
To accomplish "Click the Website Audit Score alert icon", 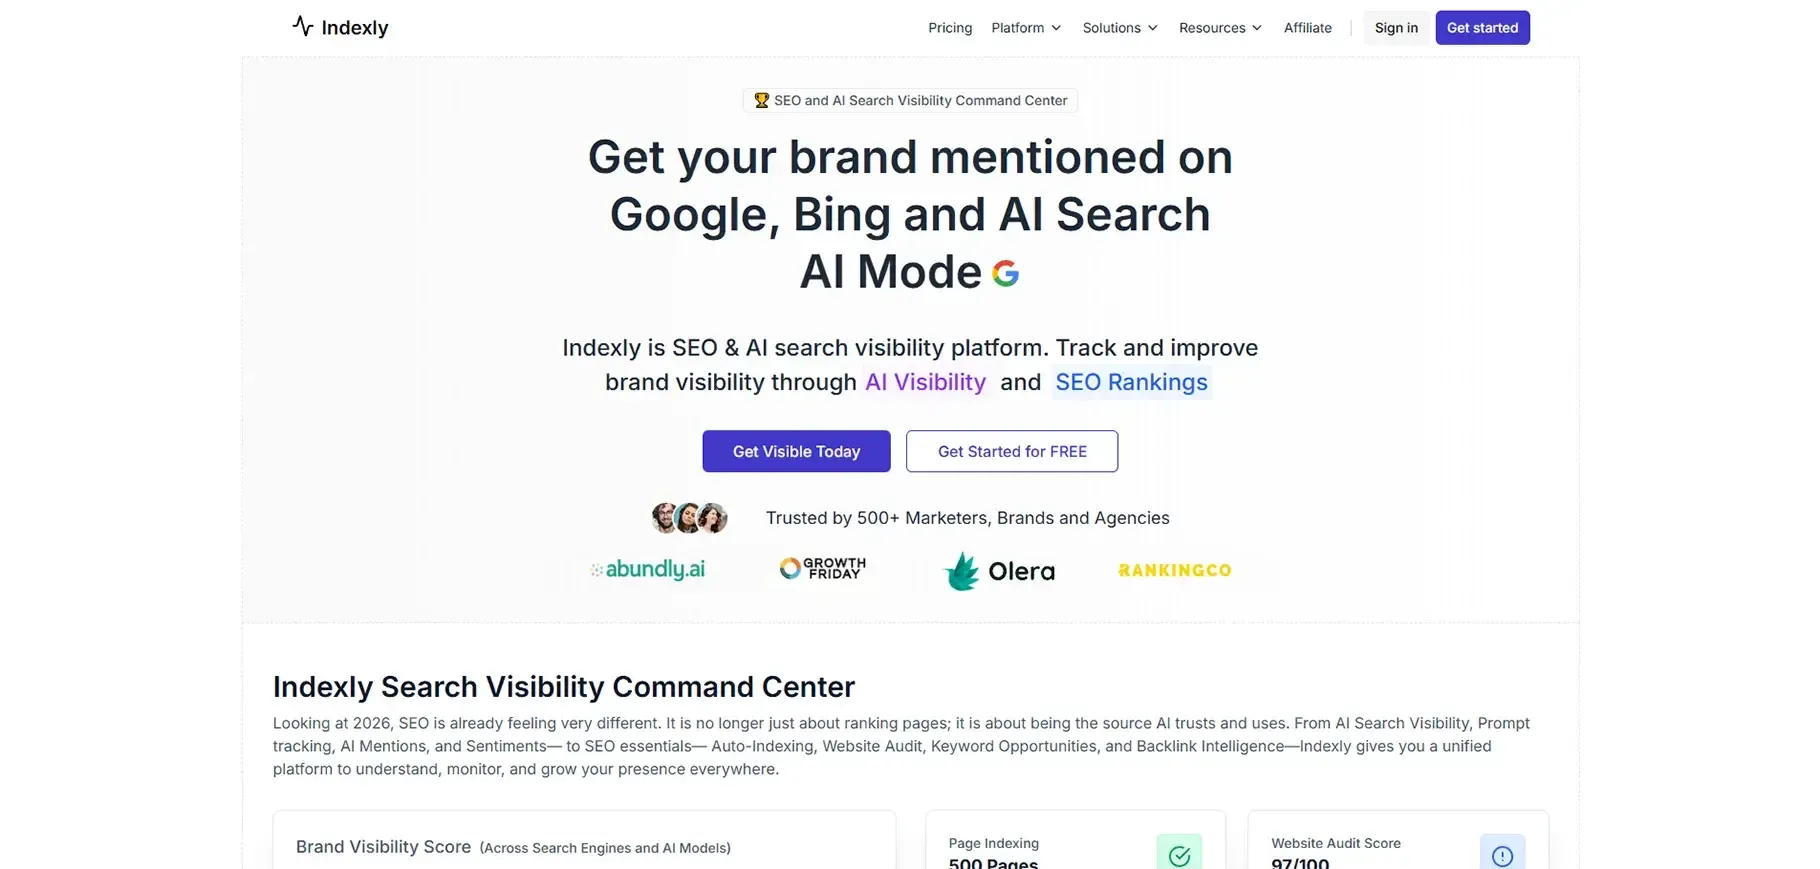I will 1502,855.
